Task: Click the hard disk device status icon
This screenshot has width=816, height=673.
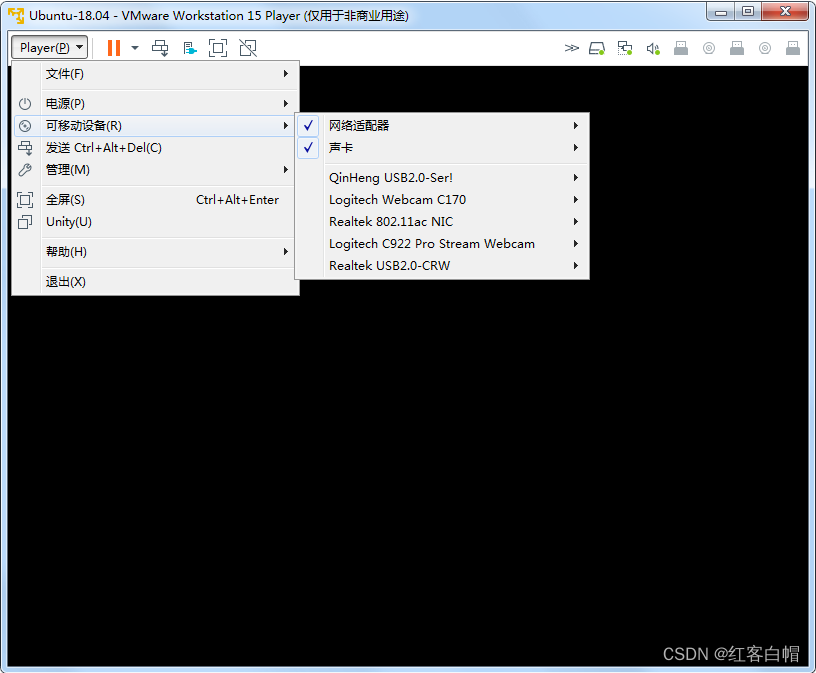Action: tap(597, 48)
